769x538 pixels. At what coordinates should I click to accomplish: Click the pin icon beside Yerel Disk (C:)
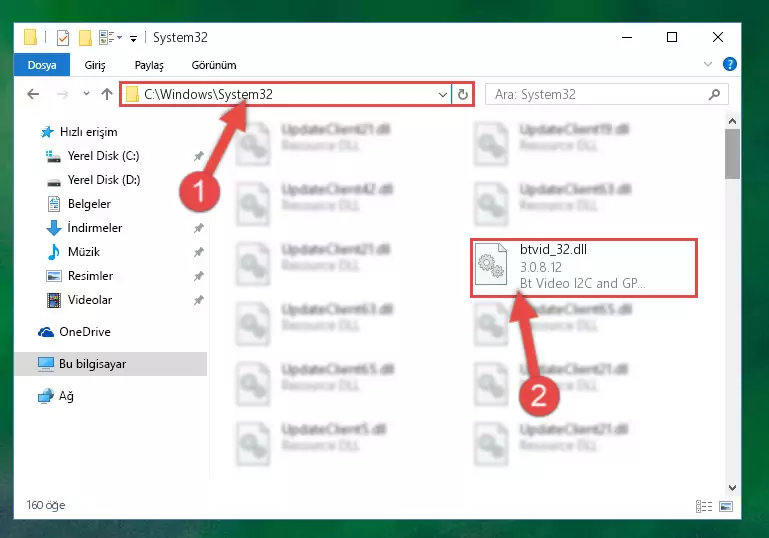pyautogui.click(x=199, y=156)
